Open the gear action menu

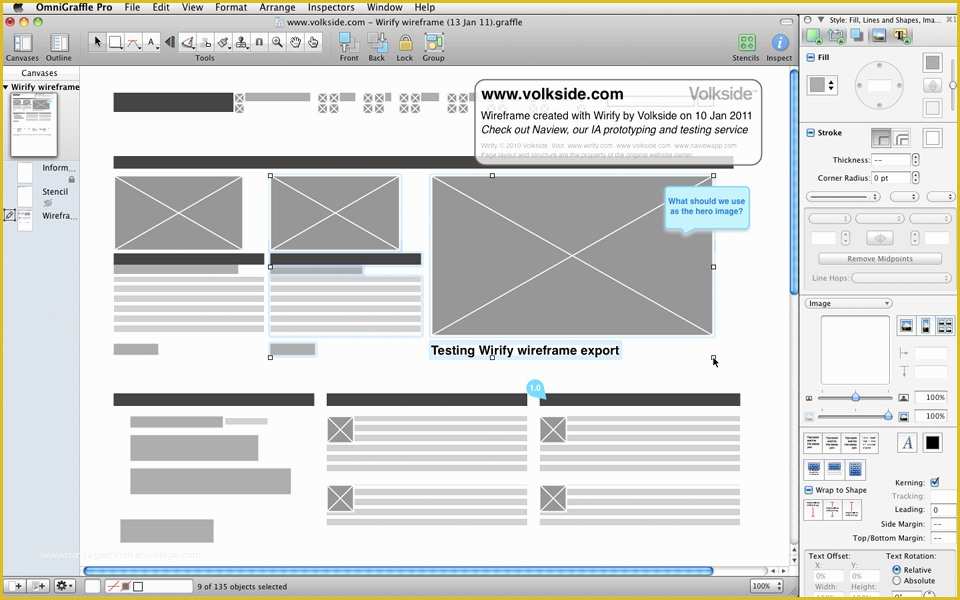coord(64,586)
